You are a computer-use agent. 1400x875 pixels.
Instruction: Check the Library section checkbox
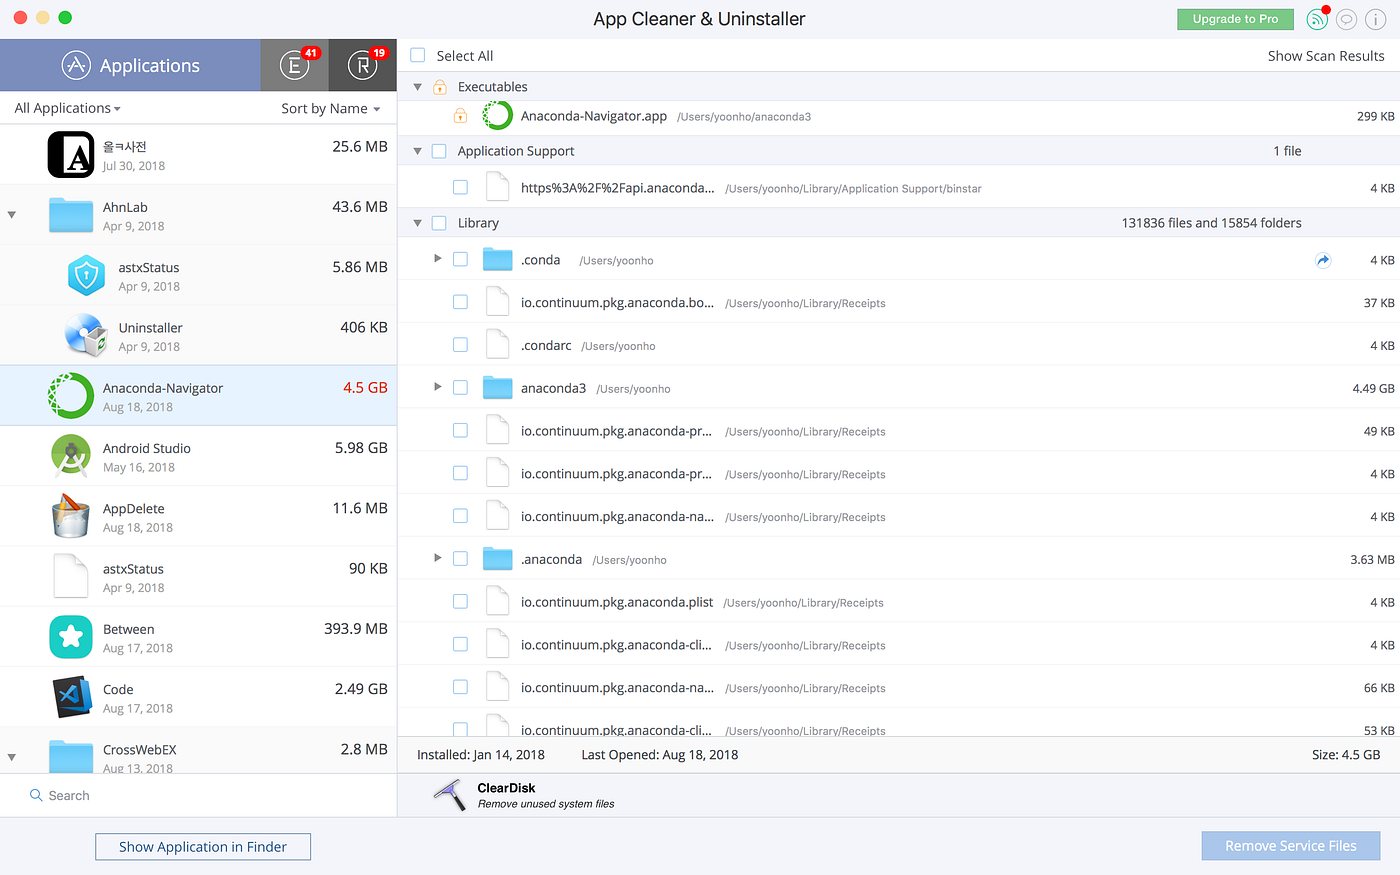[x=439, y=222]
